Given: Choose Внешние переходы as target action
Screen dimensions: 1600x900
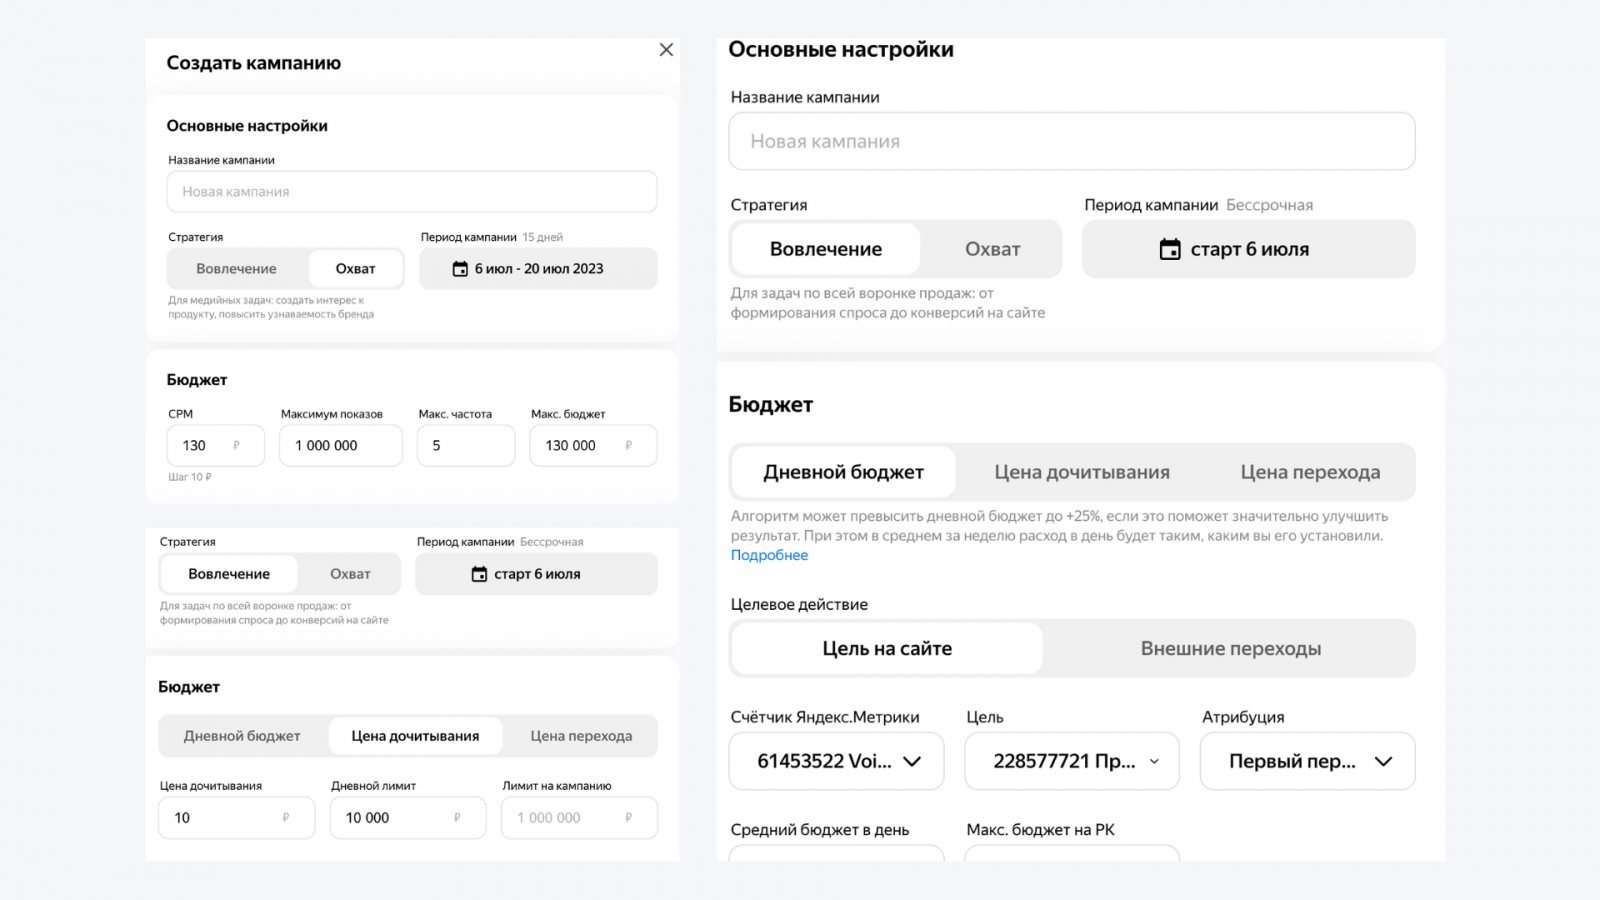Looking at the screenshot, I should coord(1230,649).
